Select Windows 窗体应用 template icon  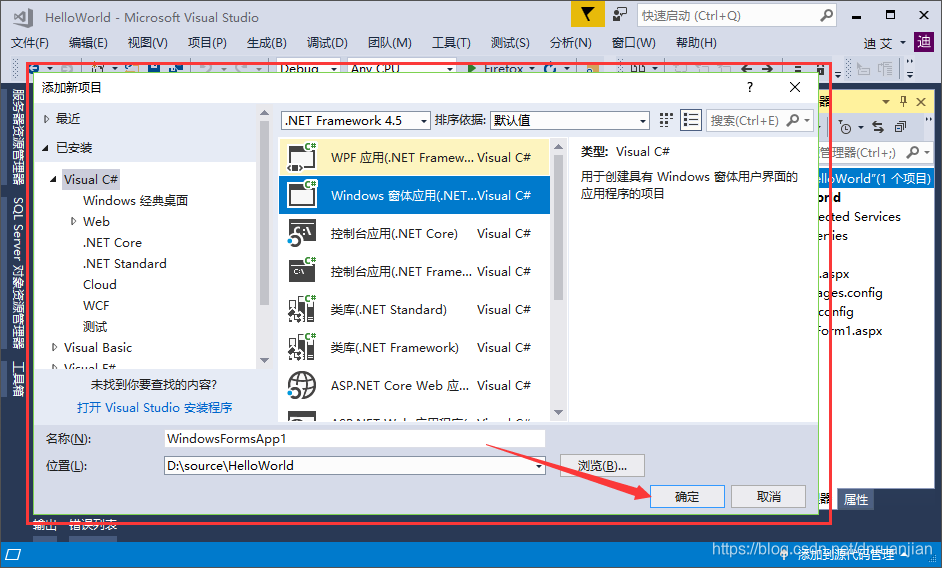302,195
